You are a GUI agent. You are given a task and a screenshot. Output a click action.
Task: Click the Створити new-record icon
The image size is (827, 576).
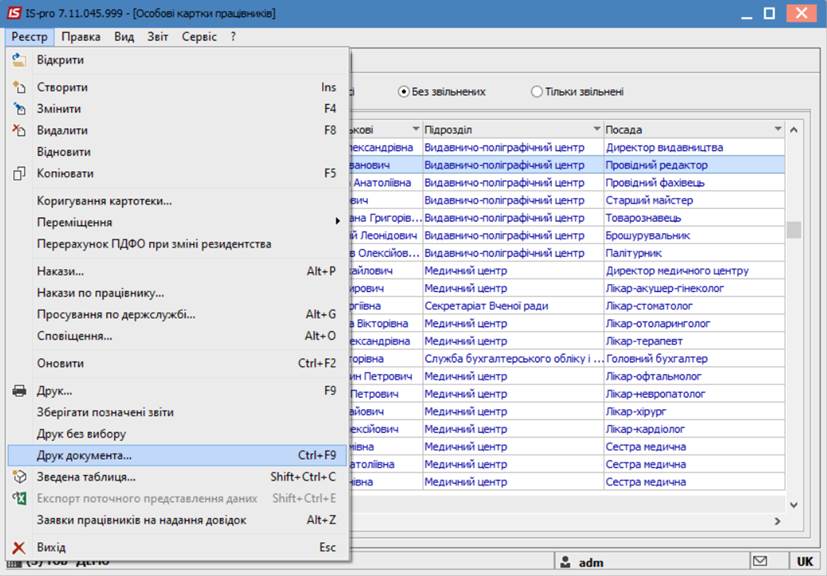(x=19, y=87)
